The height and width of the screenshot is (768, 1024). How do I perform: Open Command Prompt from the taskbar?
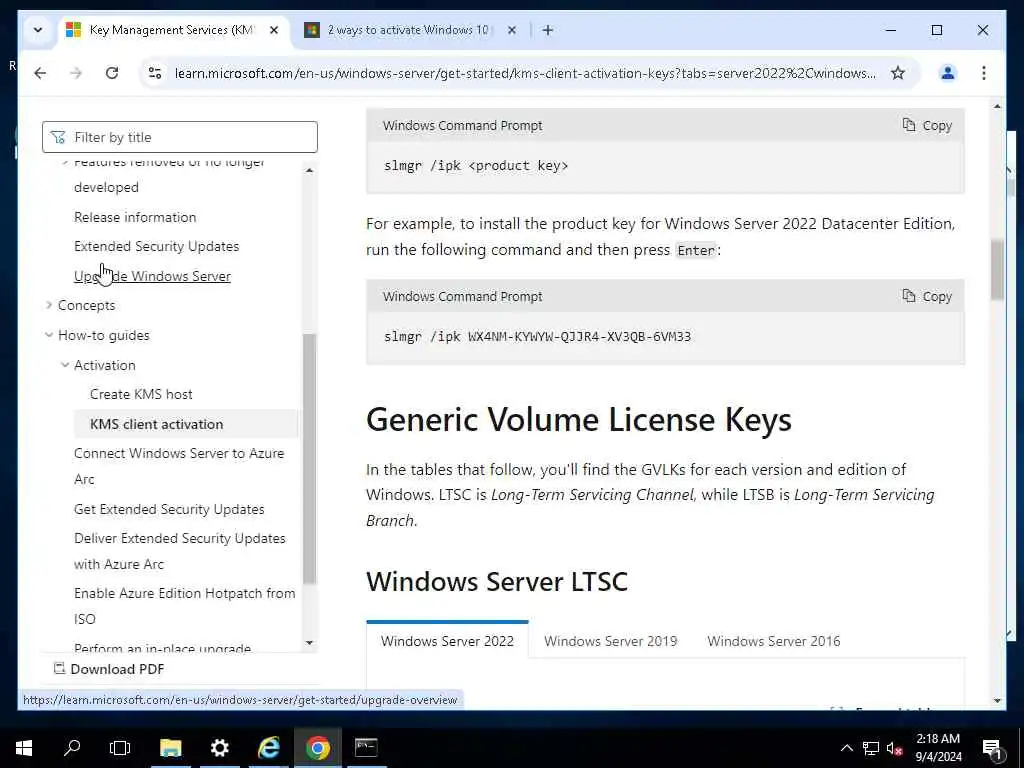tap(366, 748)
